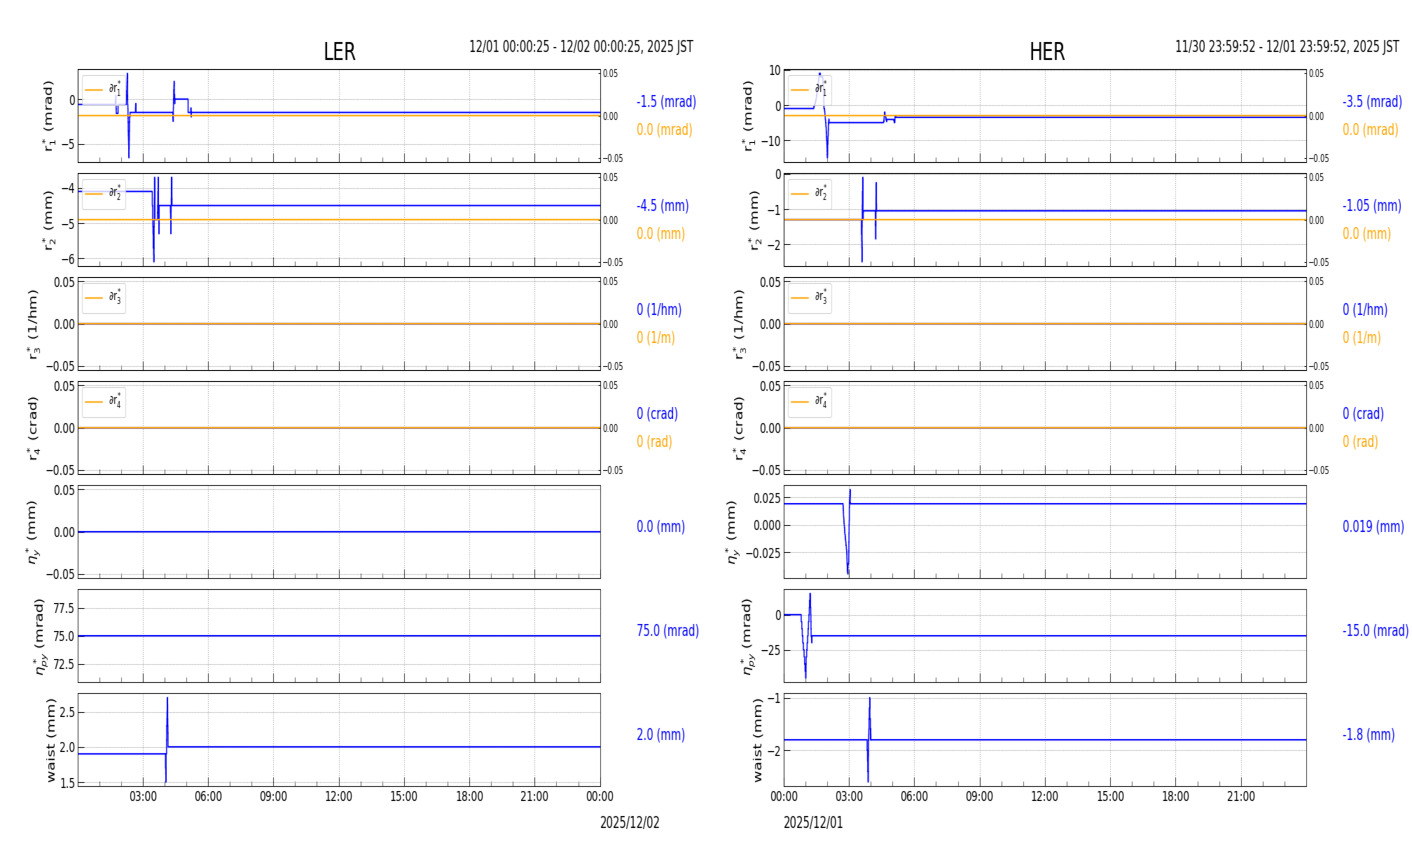Screen dimensions: 1412x864
Task: Click the ∂r3* legend in the LER panel
Action: [x=104, y=297]
